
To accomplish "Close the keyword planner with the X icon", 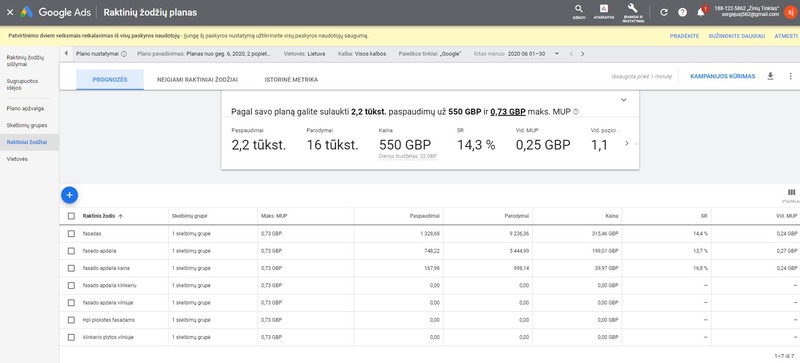I will click(10, 13).
